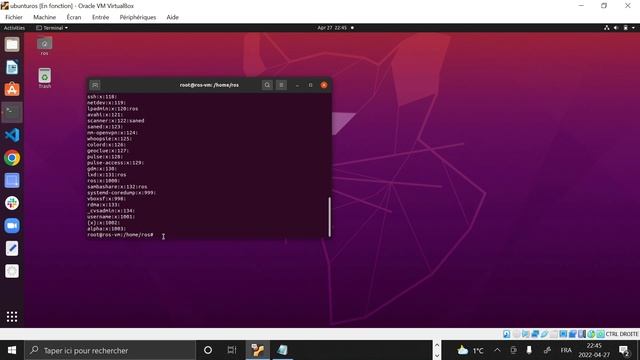Open the Entrée menu
Screen dimensions: 640x360
[100, 17]
